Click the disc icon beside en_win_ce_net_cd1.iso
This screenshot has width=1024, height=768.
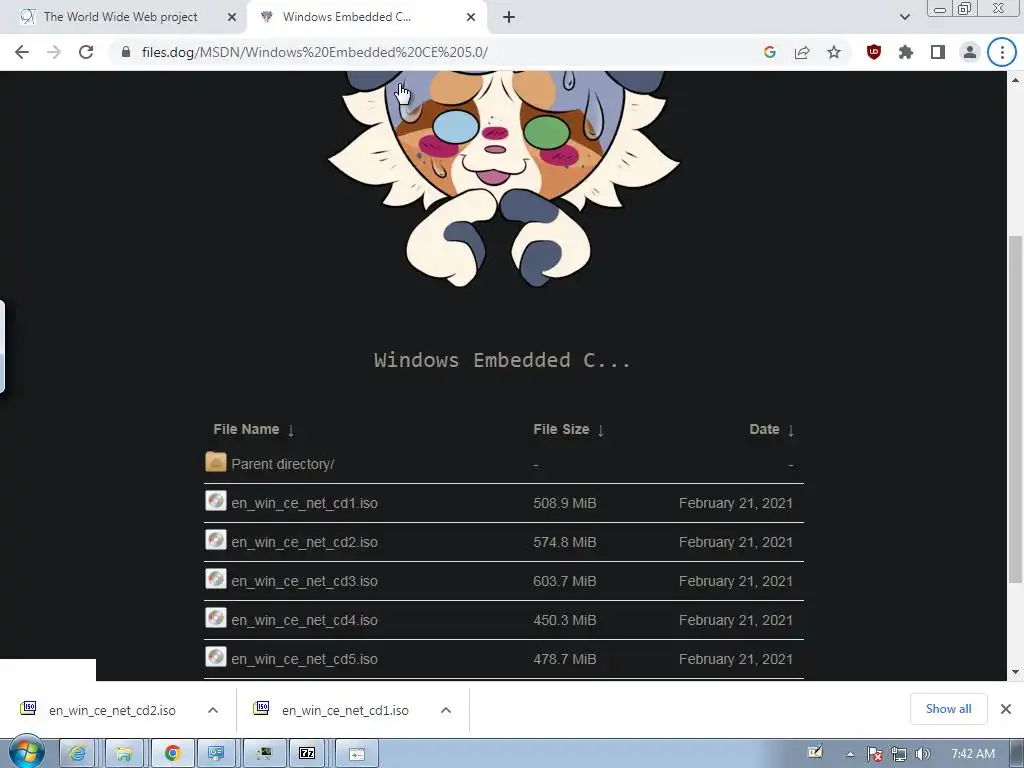tap(216, 501)
